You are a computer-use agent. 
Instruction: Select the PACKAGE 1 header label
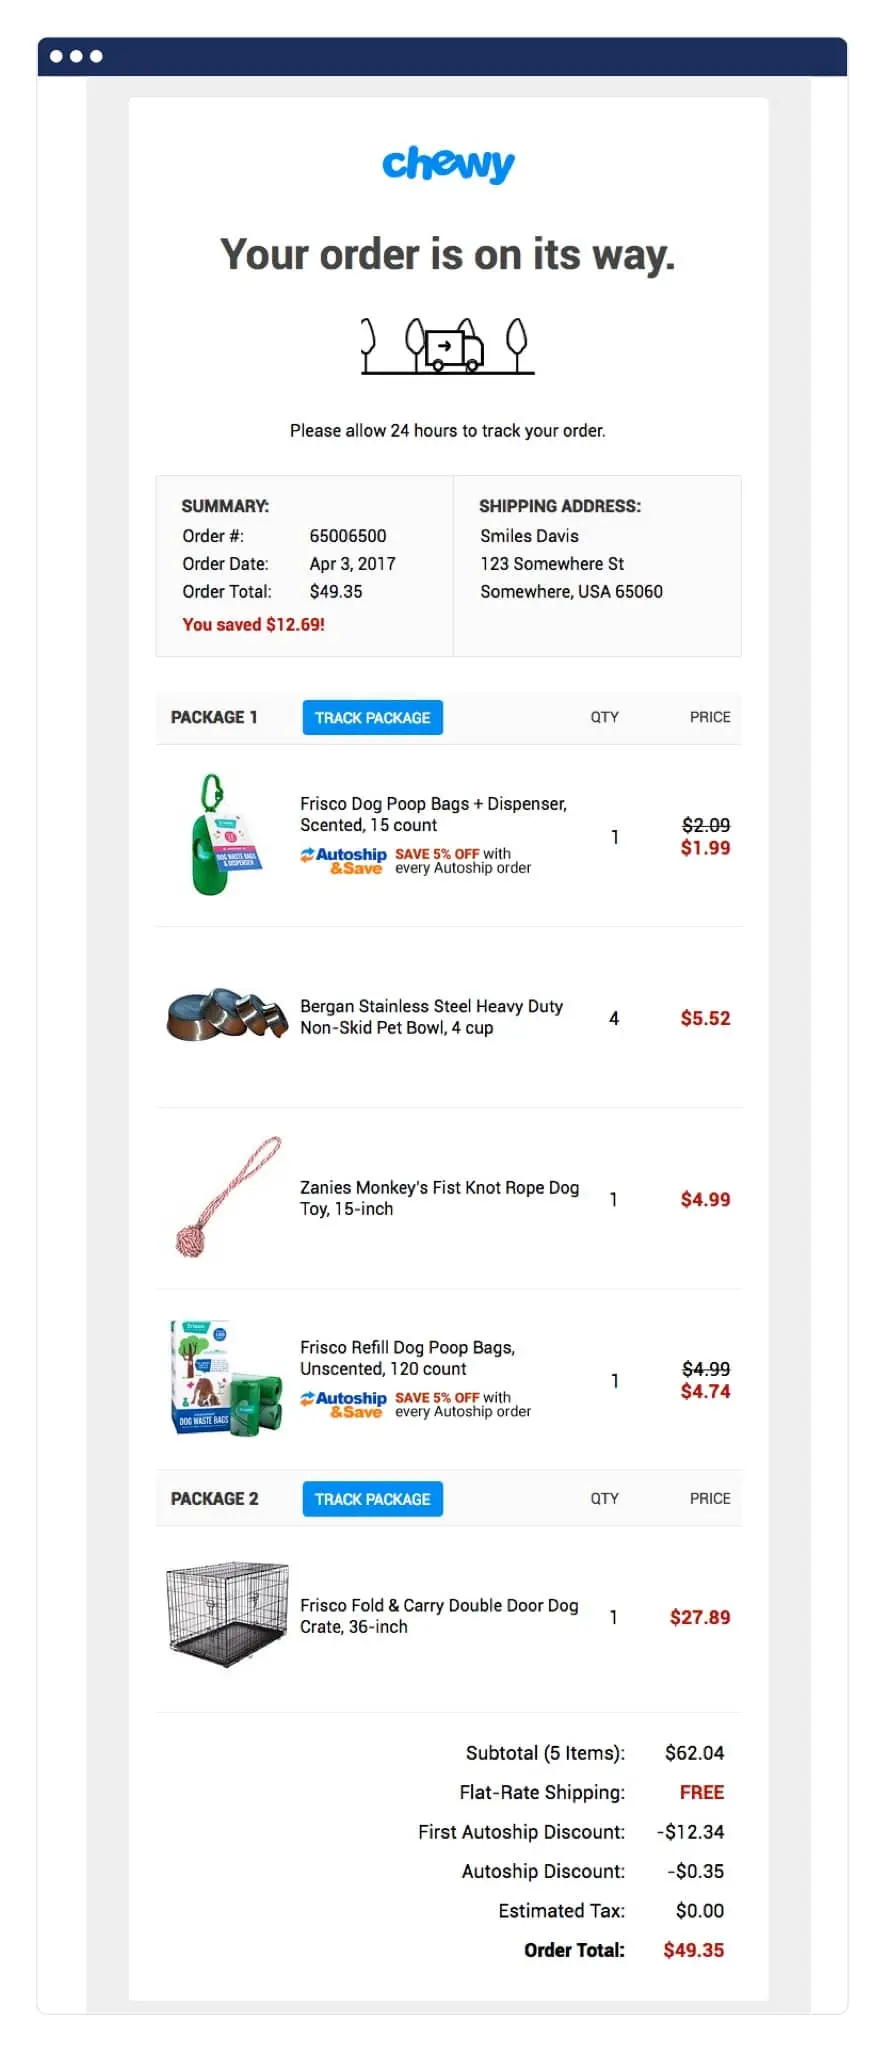coord(214,717)
